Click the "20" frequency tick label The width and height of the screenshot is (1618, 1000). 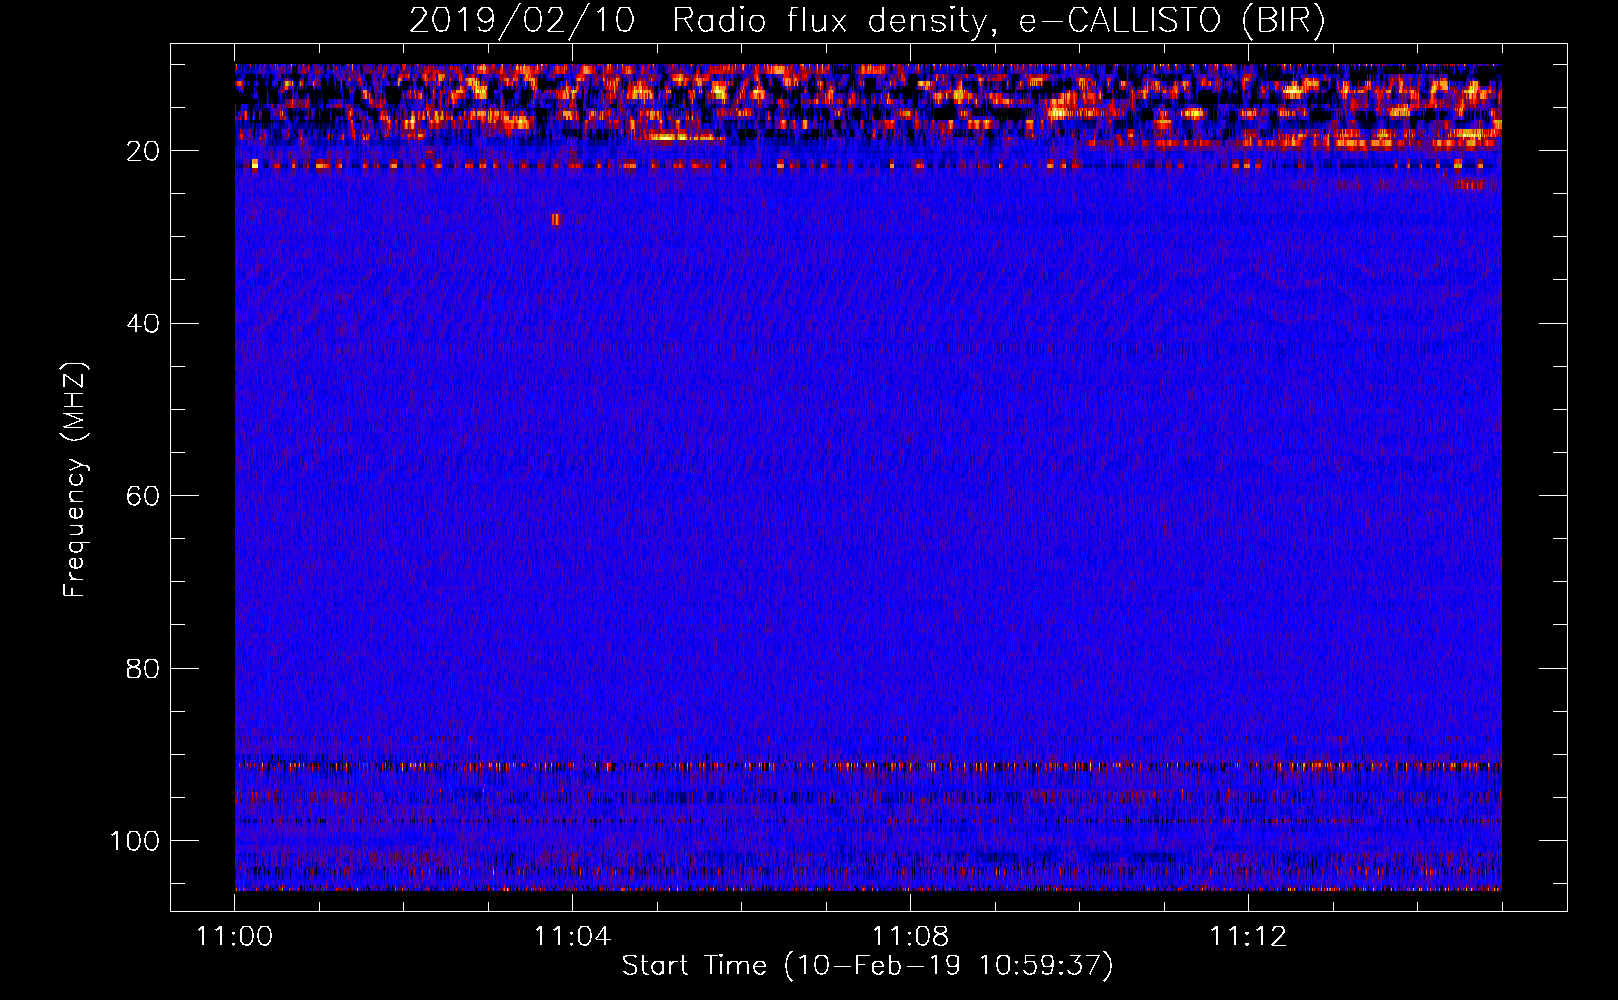coord(143,151)
